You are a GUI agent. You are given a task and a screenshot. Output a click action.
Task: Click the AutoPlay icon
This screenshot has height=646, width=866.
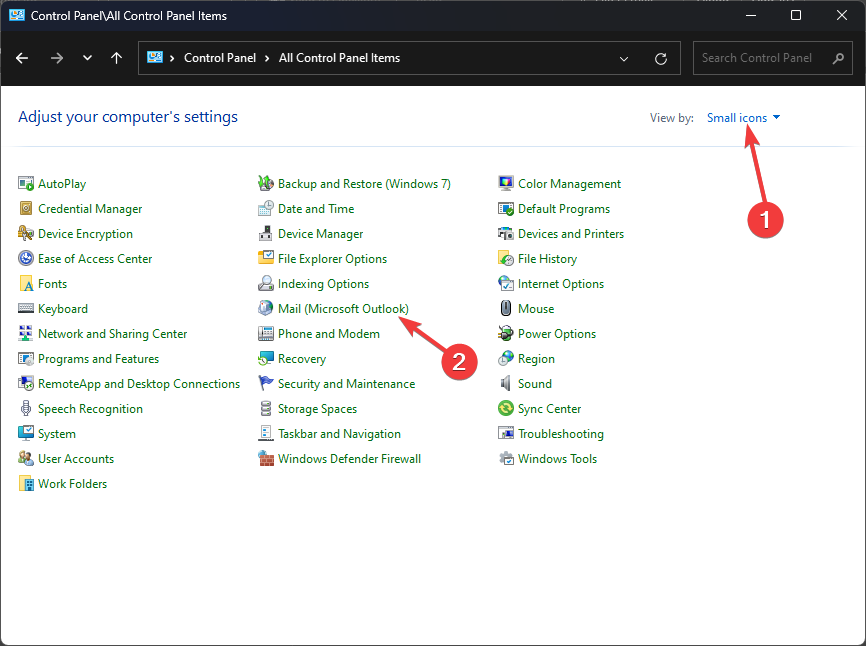click(x=26, y=183)
